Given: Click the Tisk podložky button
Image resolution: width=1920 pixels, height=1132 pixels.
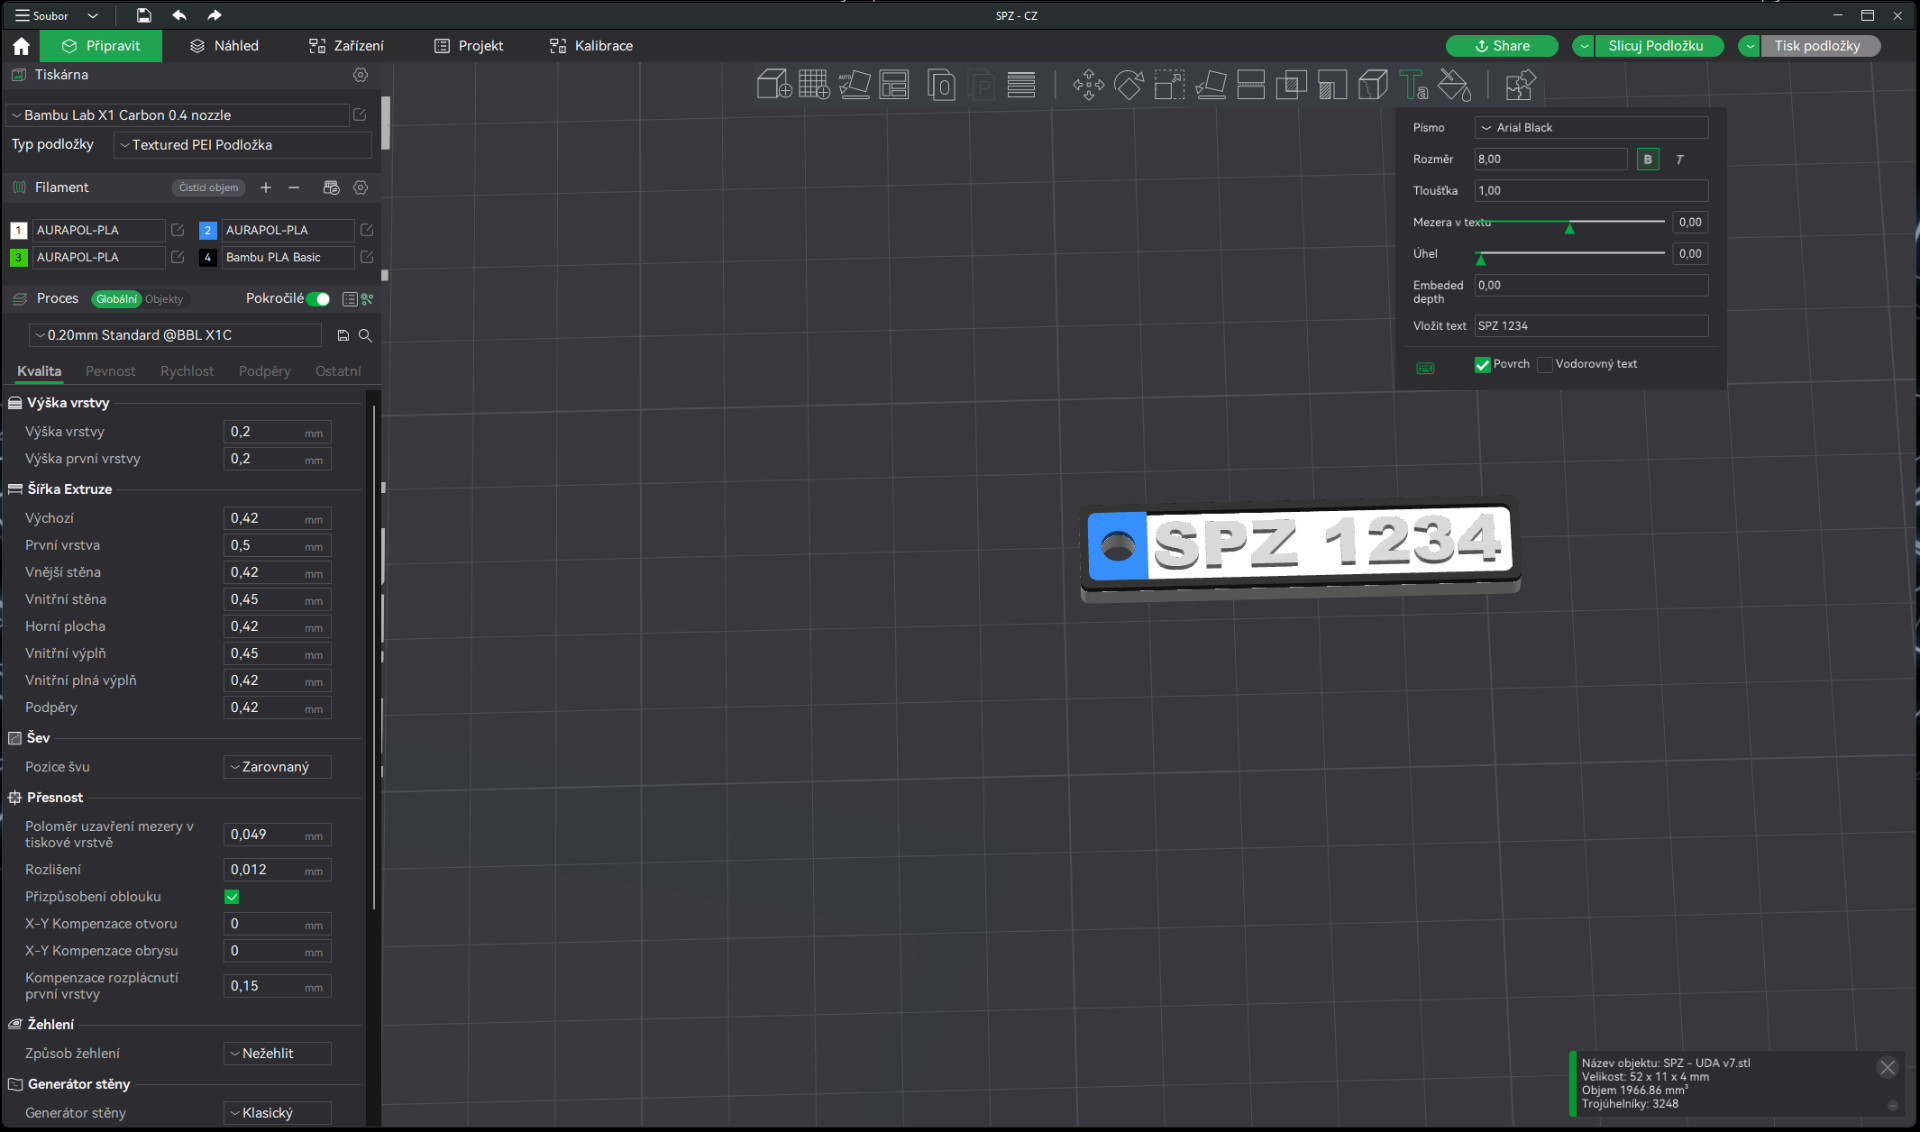Looking at the screenshot, I should coord(1818,46).
